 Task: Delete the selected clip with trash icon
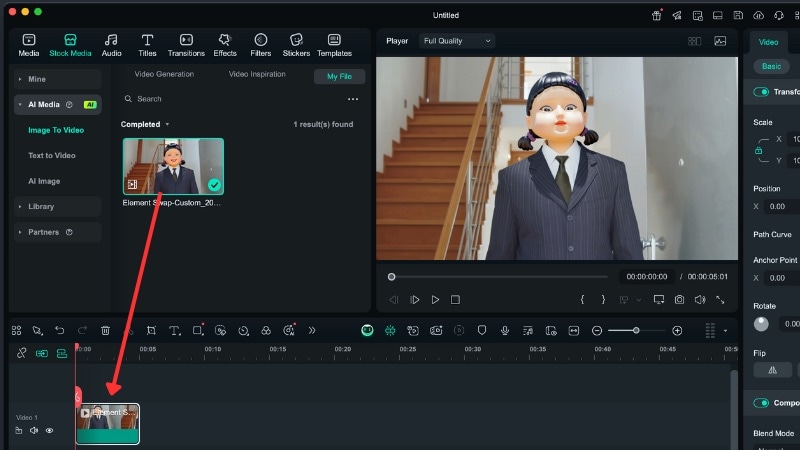105,331
